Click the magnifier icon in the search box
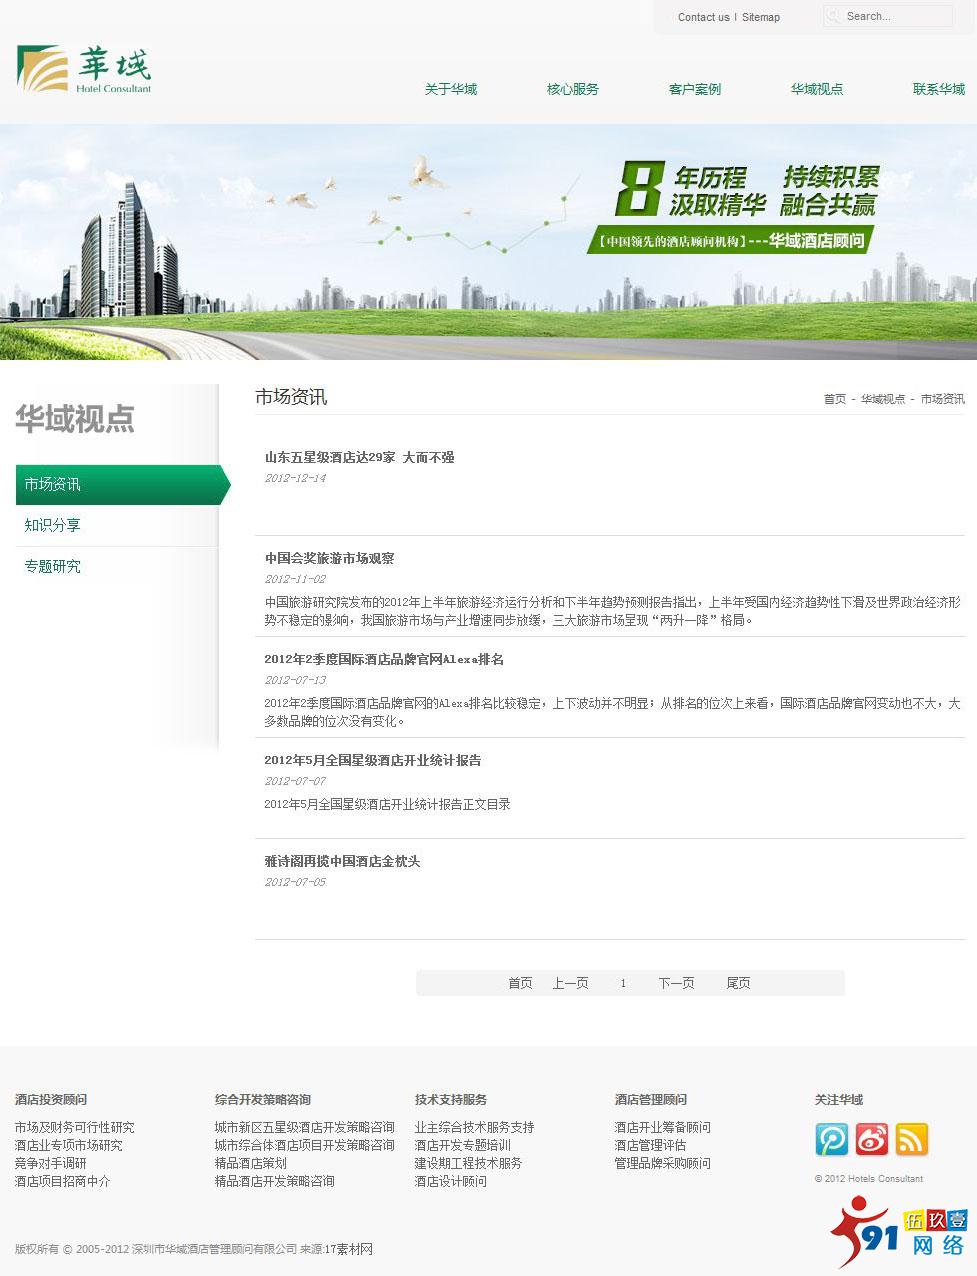Screen dimensions: 977x1276 [x=833, y=16]
